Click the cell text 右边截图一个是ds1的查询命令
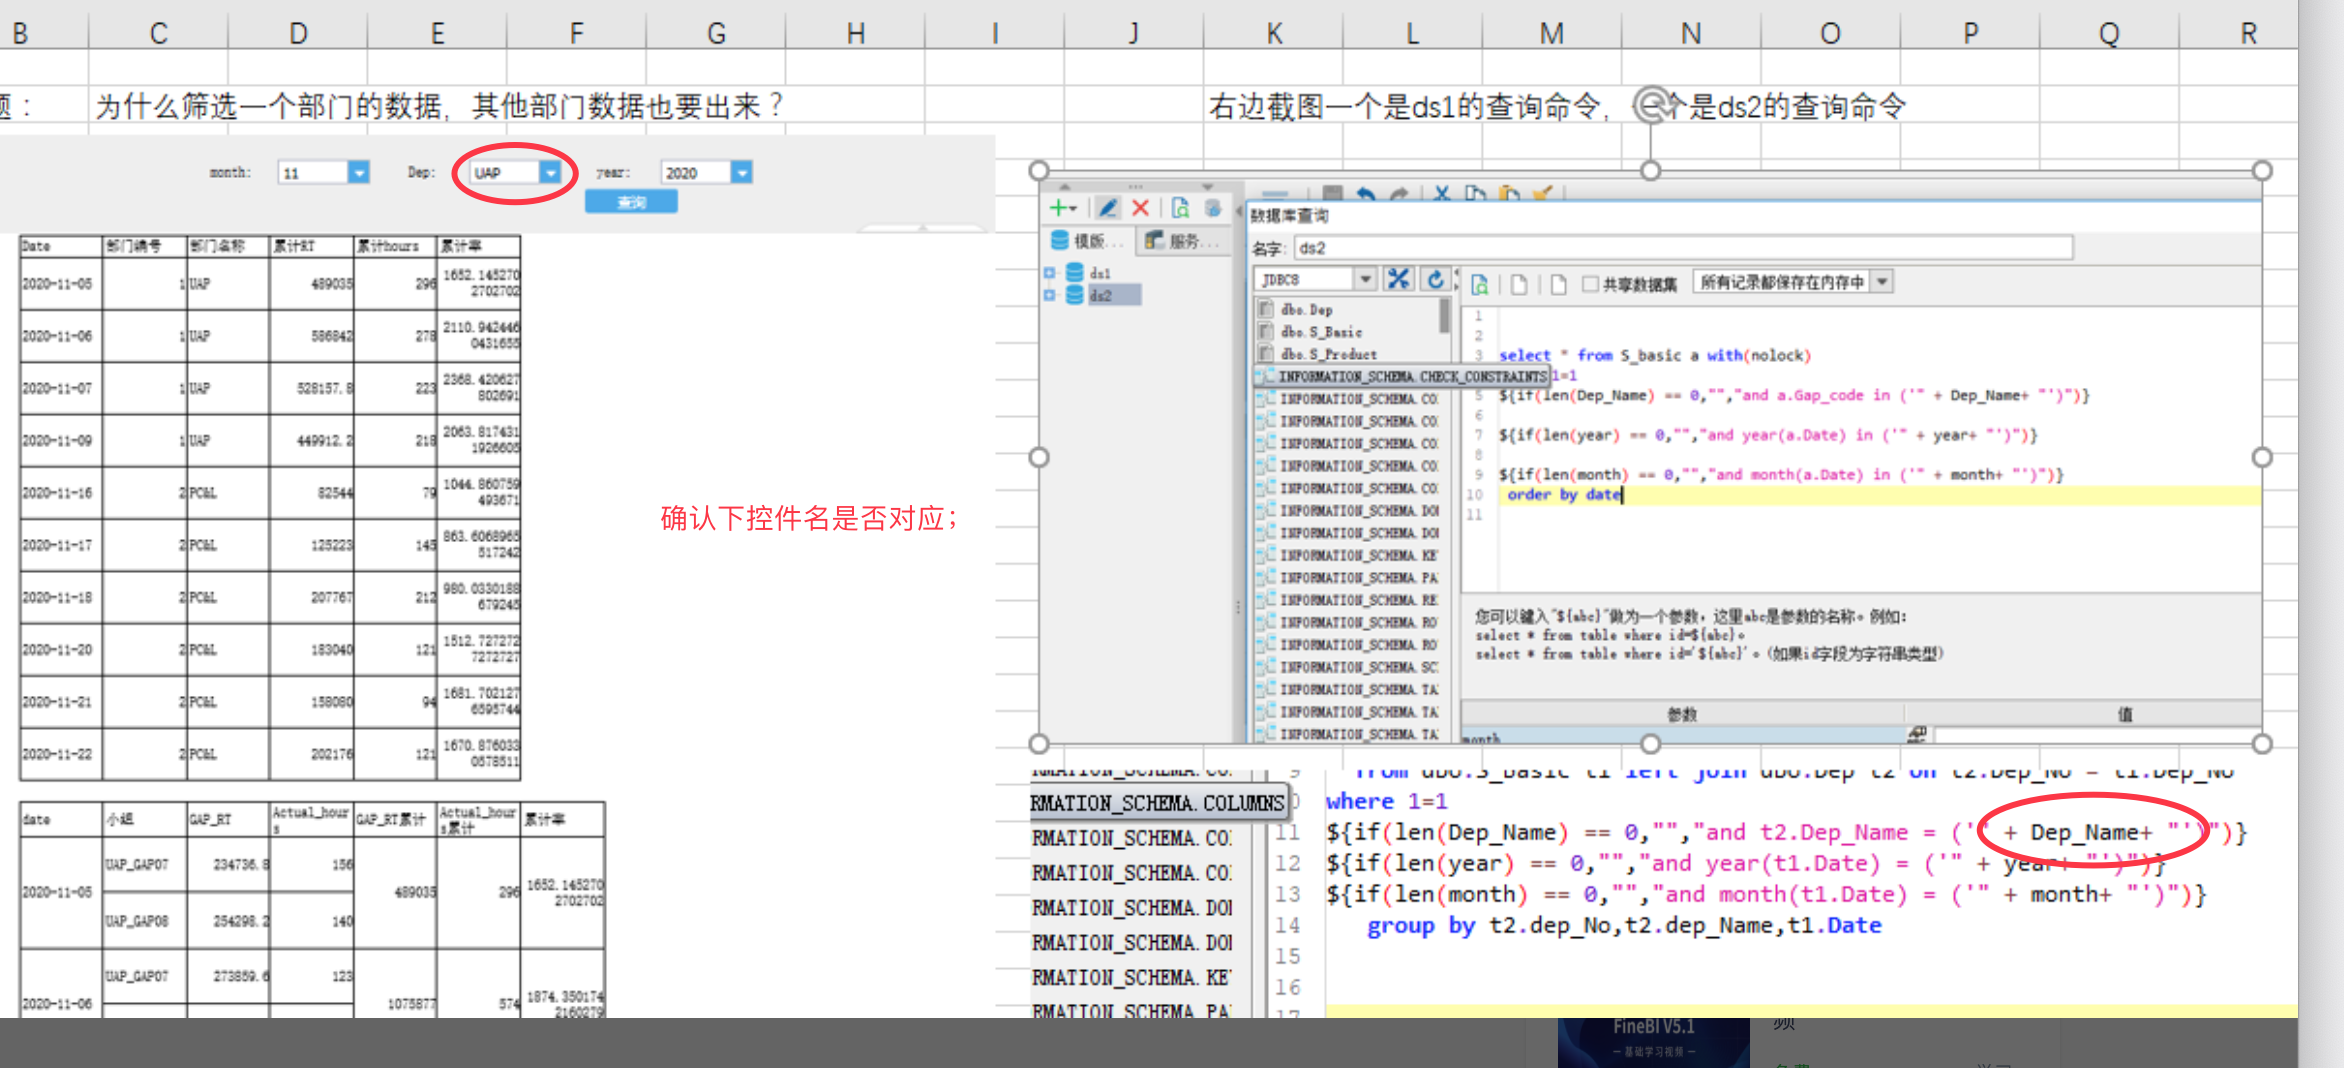Image resolution: width=2344 pixels, height=1068 pixels. [1406, 106]
